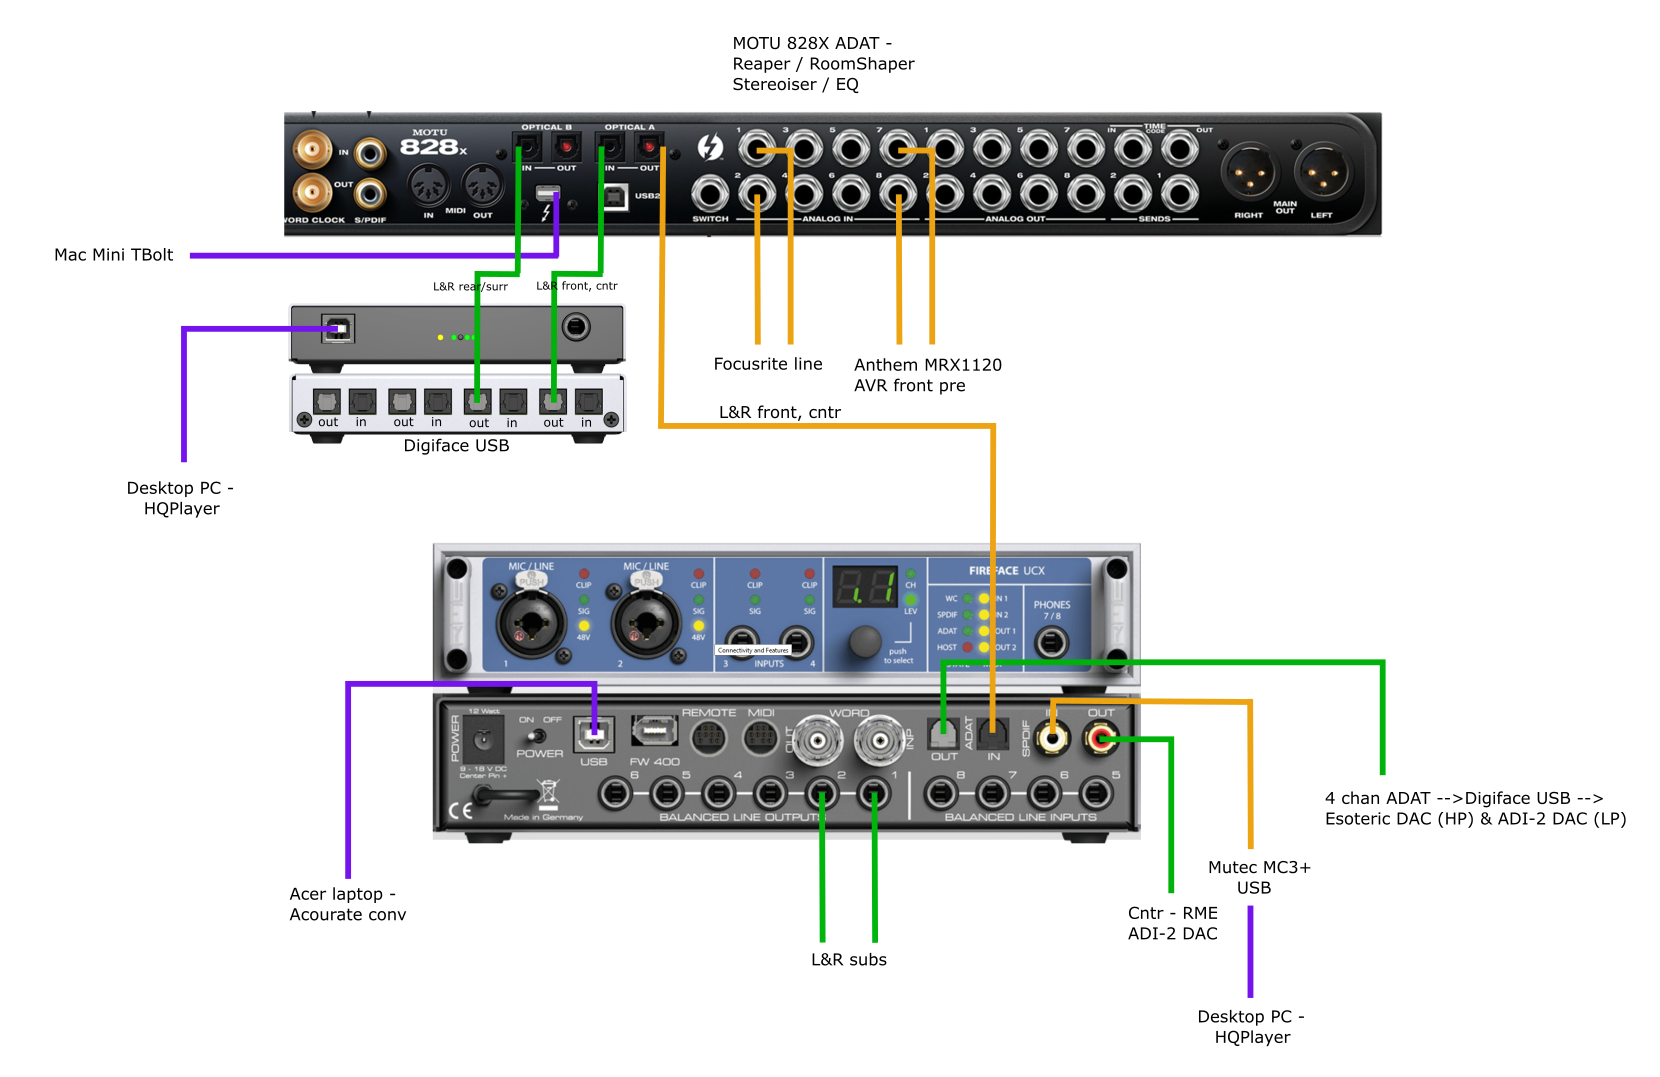
Task: Click the Fireface UCX mic/line input 2 combo jack
Action: [x=646, y=623]
